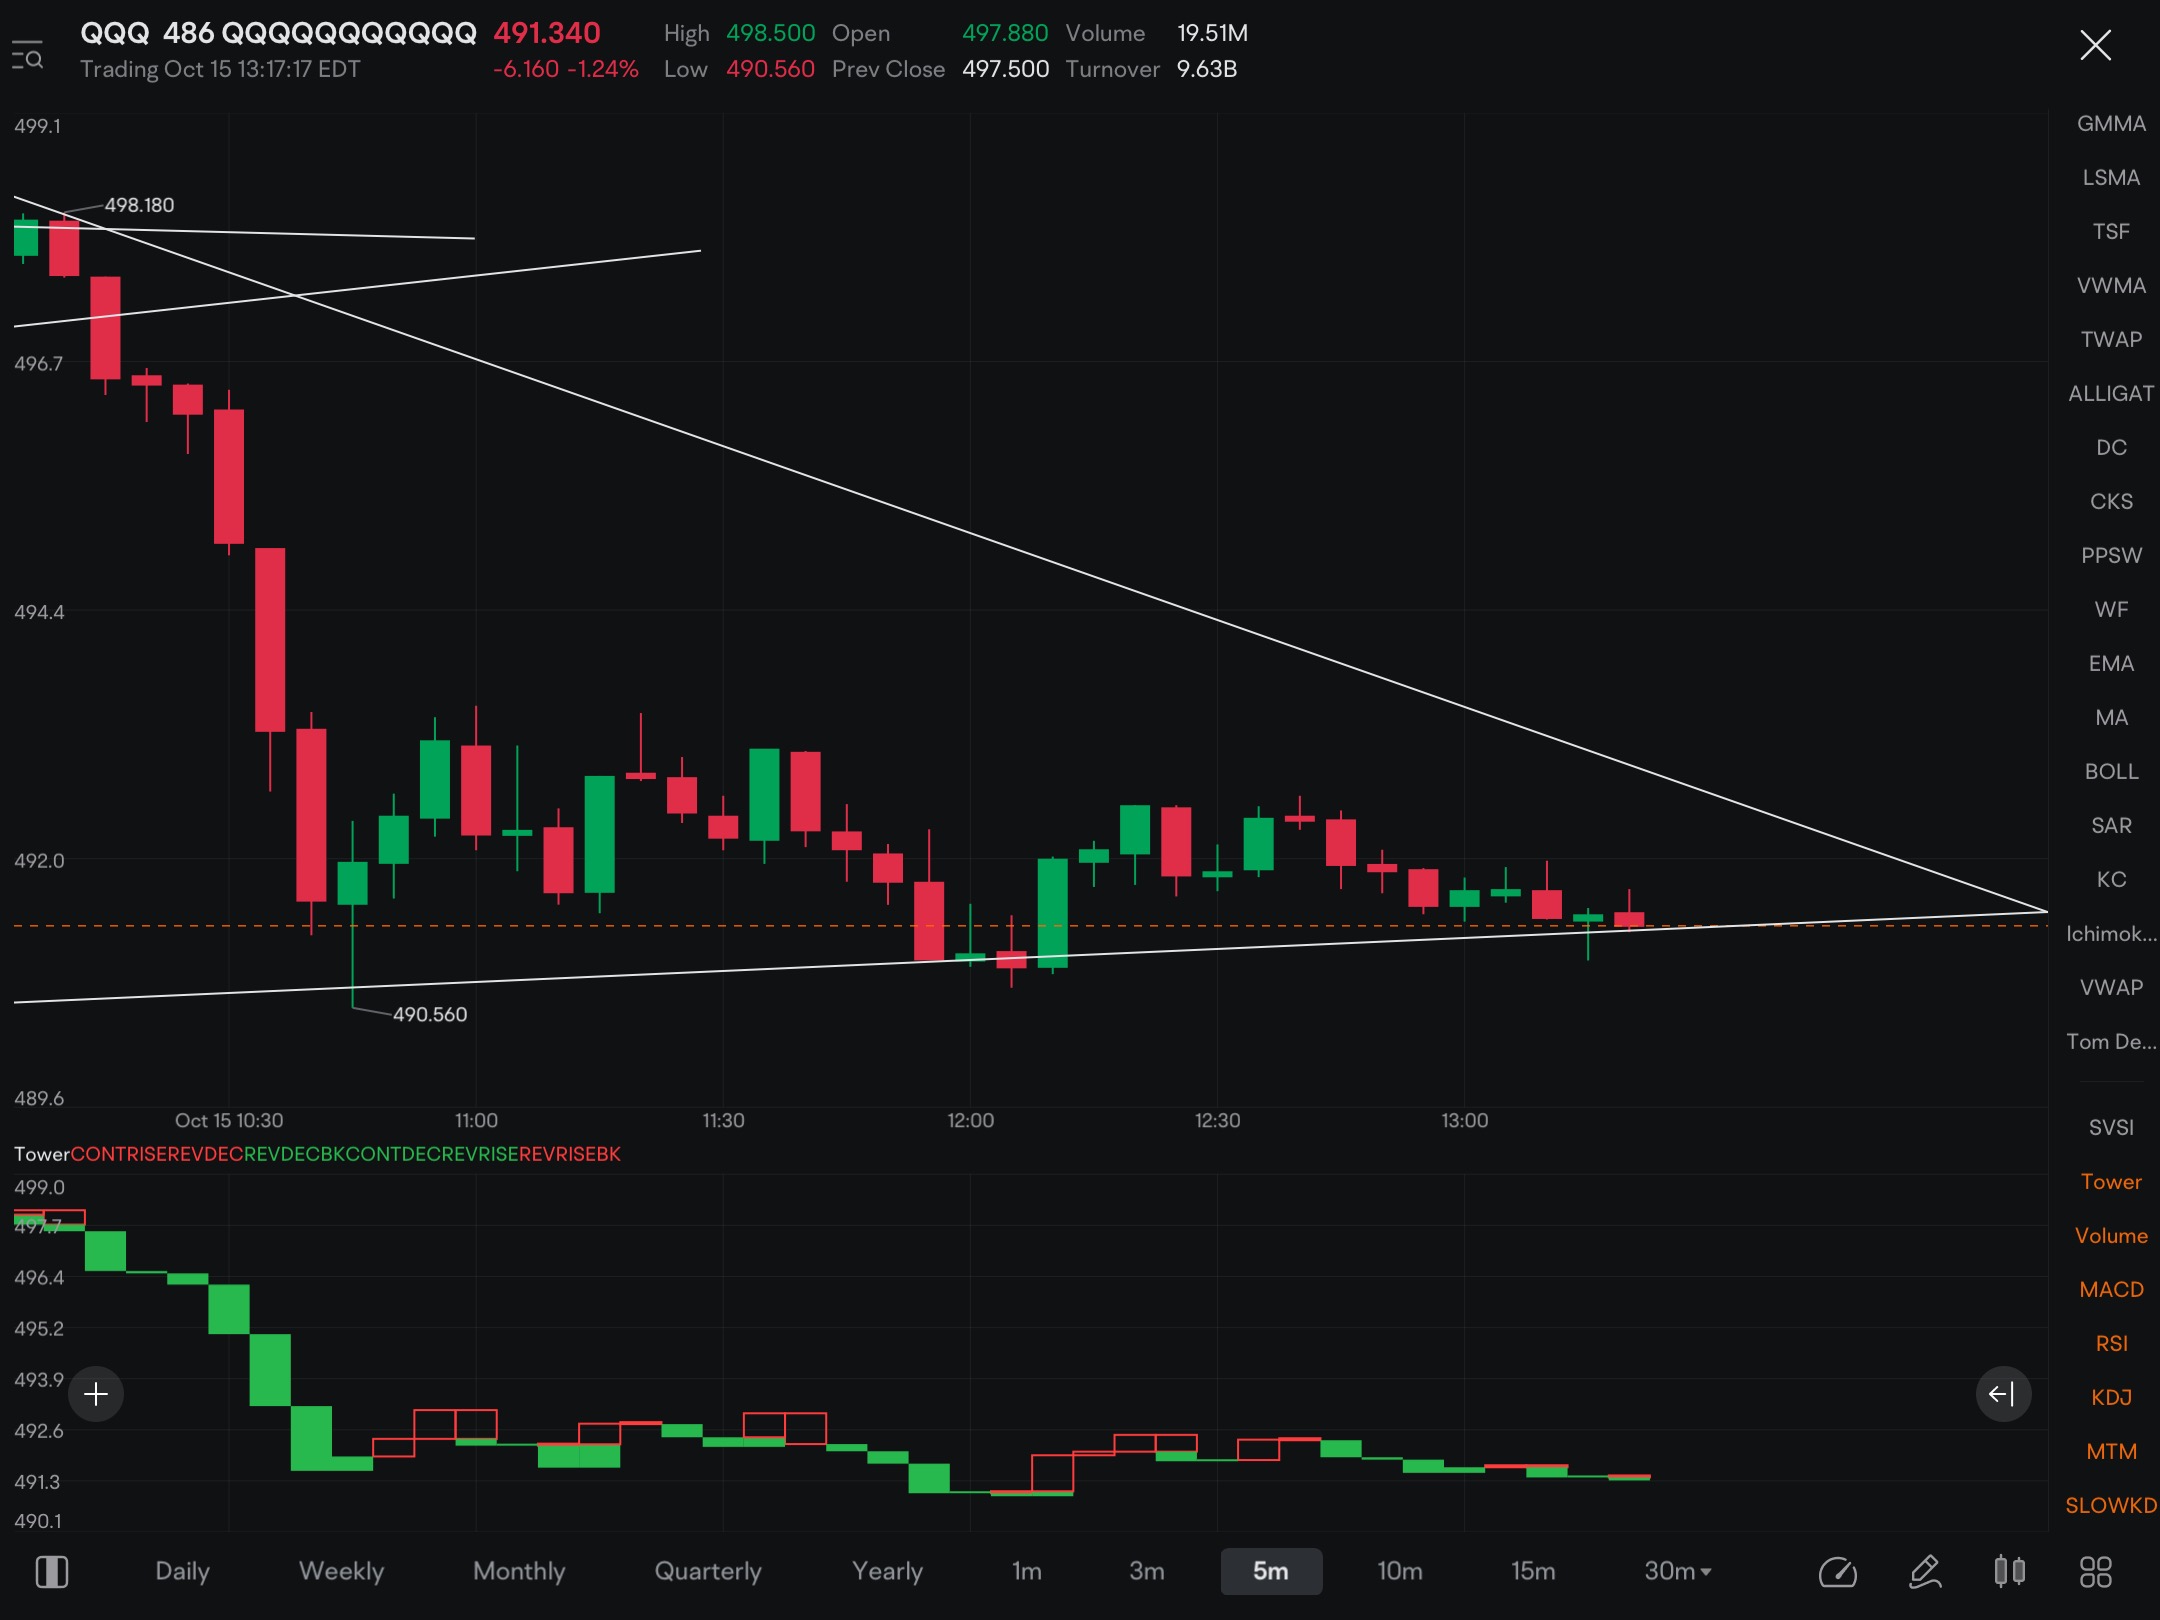Image resolution: width=2160 pixels, height=1620 pixels.
Task: Enable the TWAP indicator
Action: click(x=2111, y=340)
